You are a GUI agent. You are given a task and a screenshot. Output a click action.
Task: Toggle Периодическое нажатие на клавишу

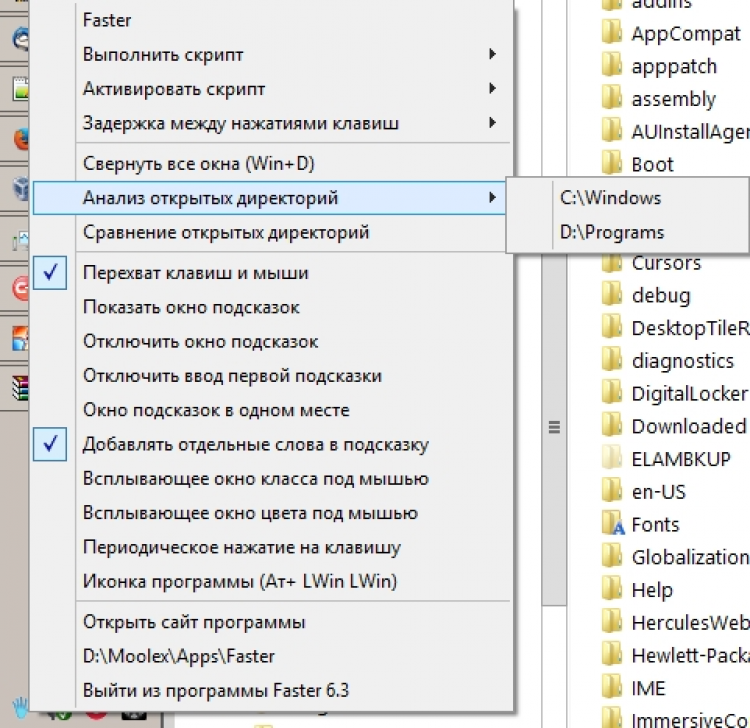[x=271, y=548]
